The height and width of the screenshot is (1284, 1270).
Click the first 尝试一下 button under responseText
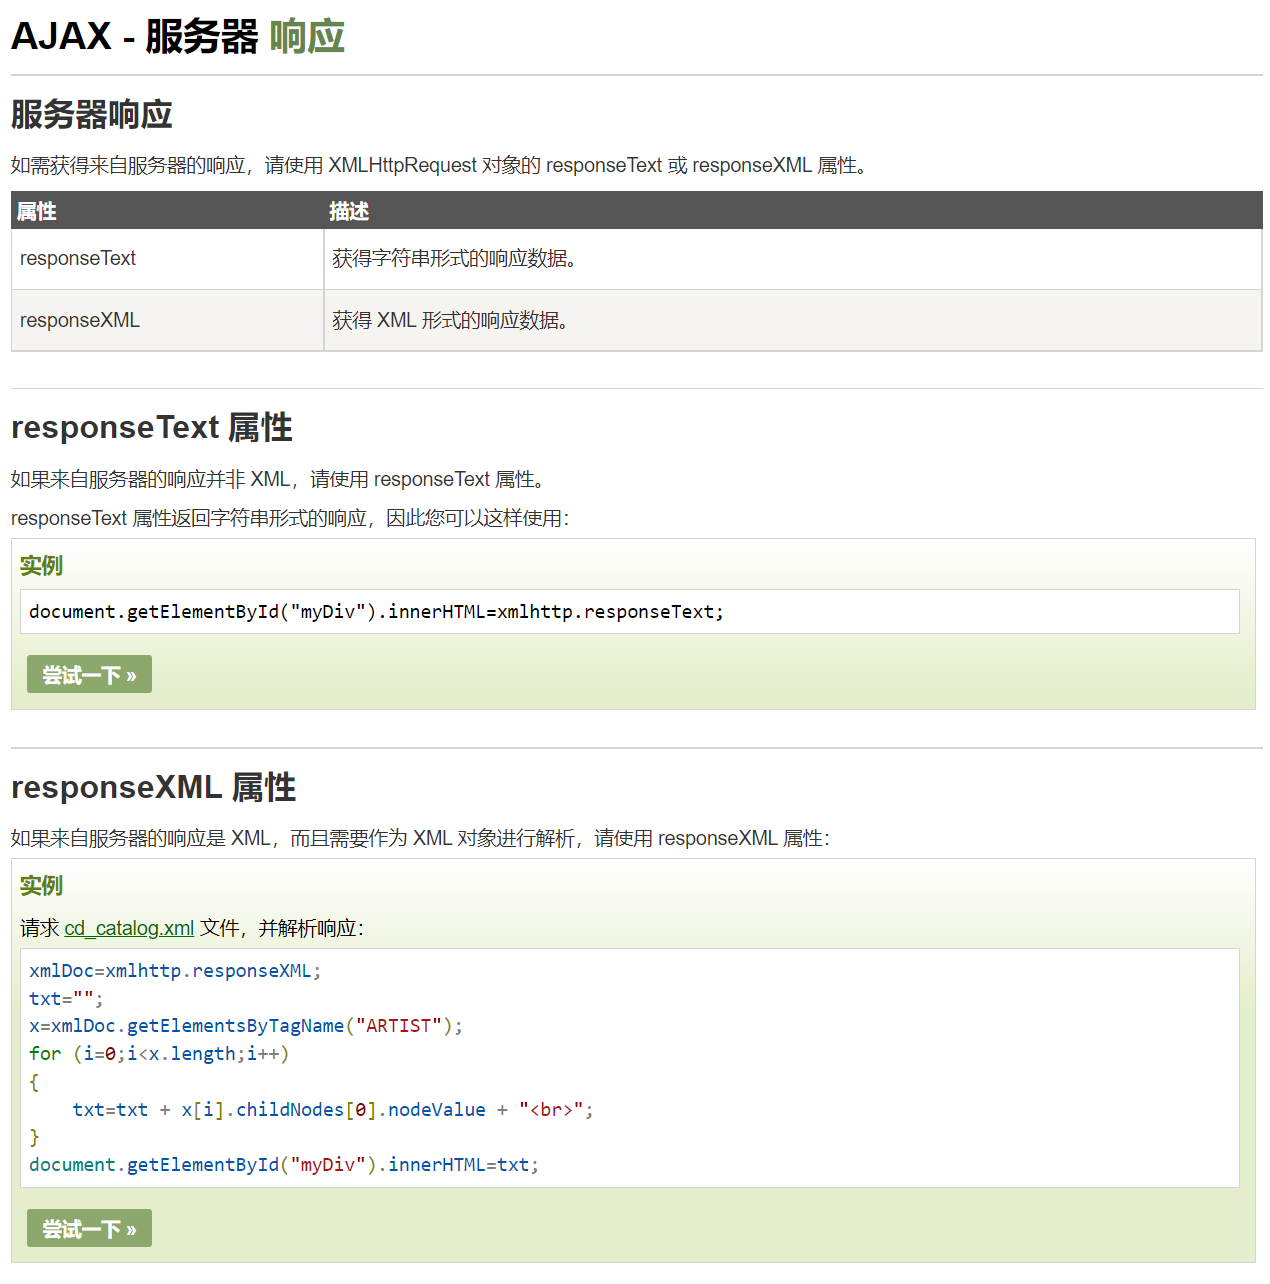click(x=89, y=674)
